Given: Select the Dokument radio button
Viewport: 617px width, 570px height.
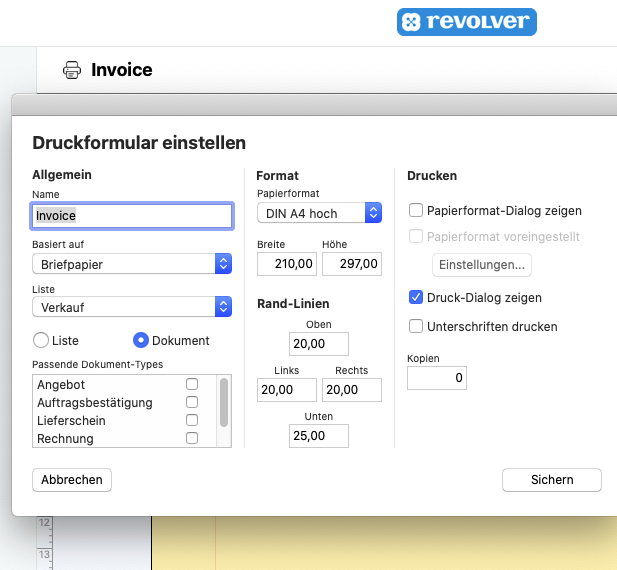Looking at the screenshot, I should [x=141, y=340].
